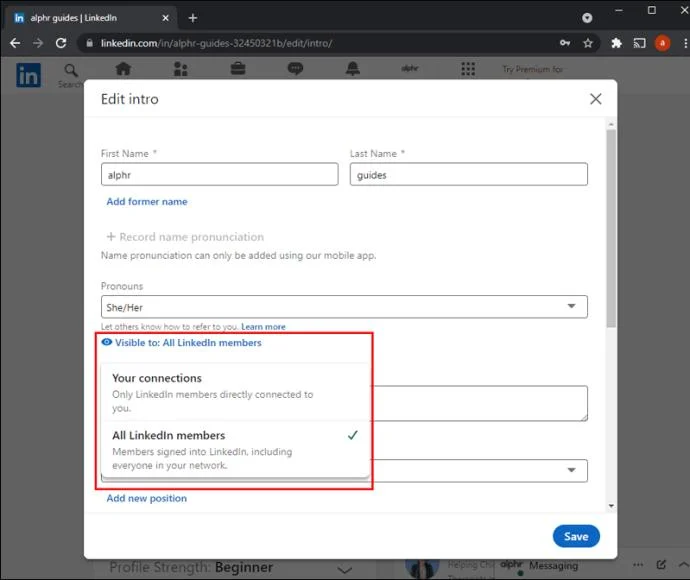Image resolution: width=690 pixels, height=580 pixels.
Task: Open Learn more link under Pronouns
Action: point(263,327)
